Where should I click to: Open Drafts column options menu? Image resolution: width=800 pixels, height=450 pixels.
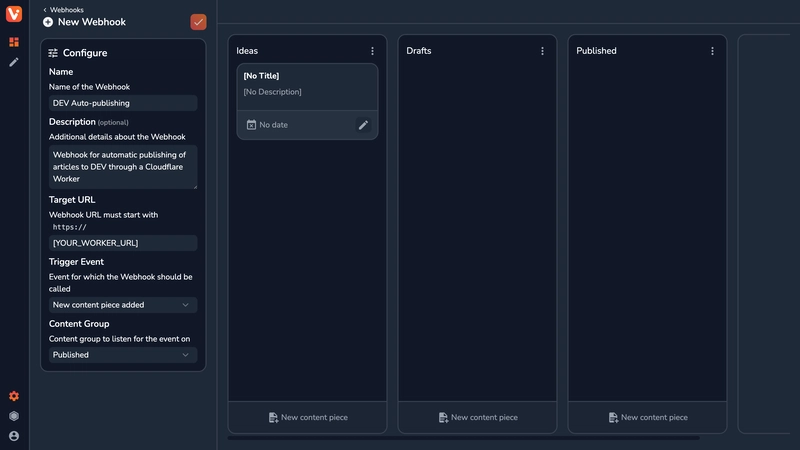542,51
